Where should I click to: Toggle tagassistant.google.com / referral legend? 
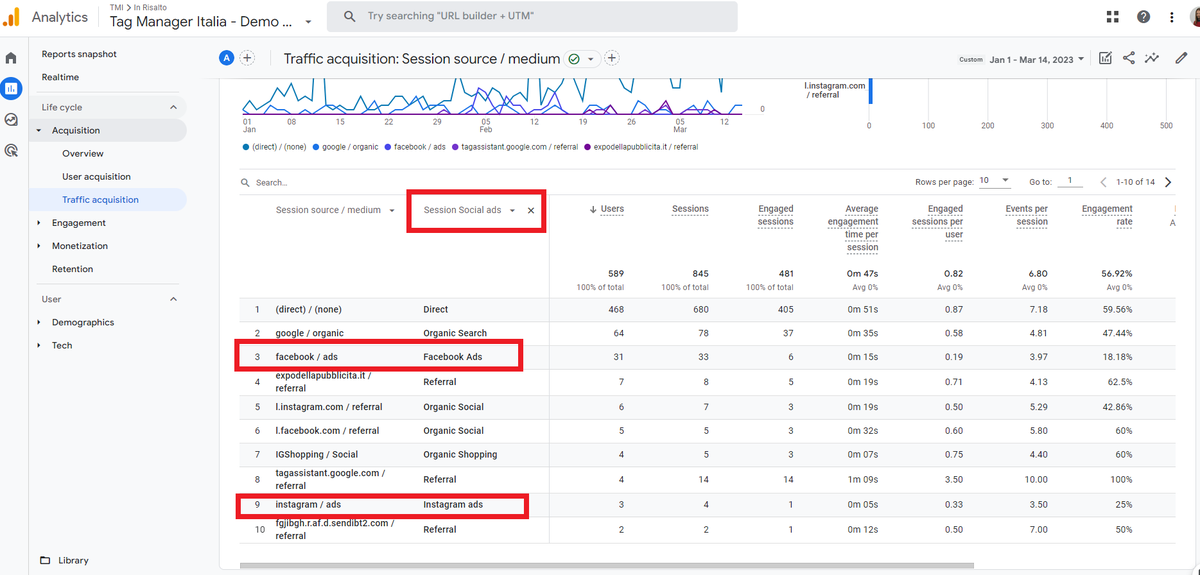tap(515, 146)
